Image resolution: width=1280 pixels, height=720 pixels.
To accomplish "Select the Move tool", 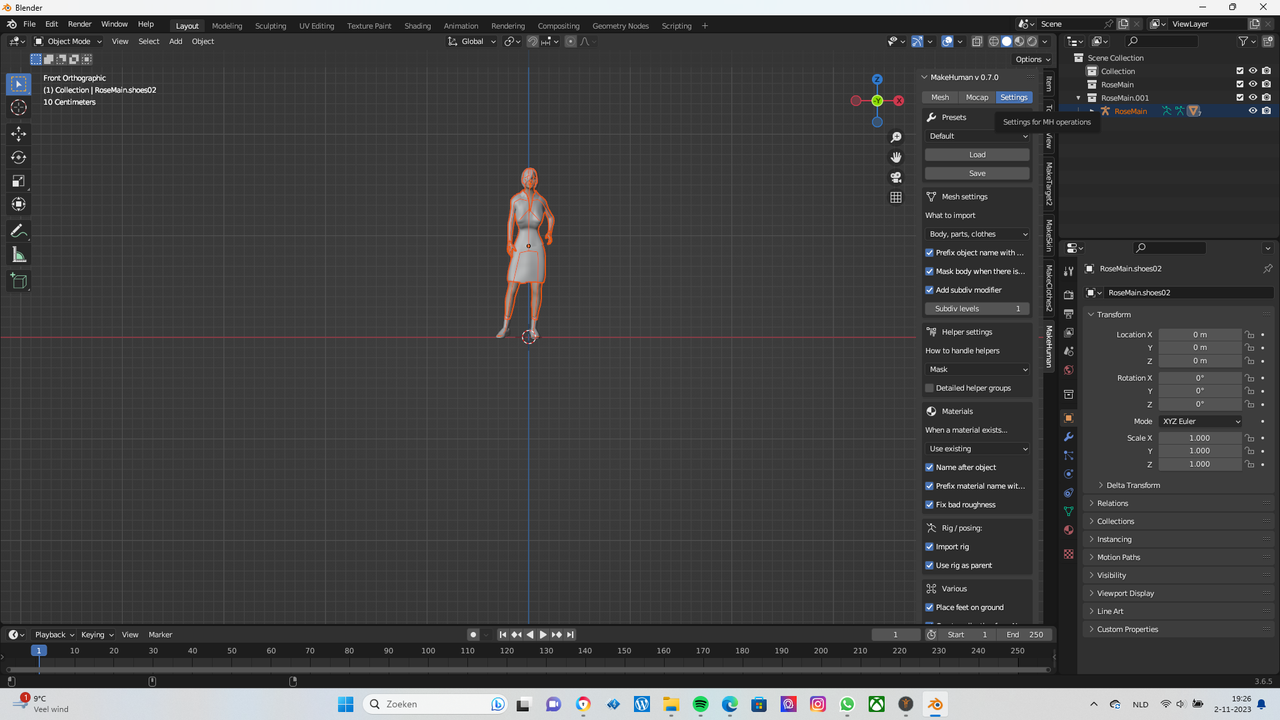I will pos(19,134).
